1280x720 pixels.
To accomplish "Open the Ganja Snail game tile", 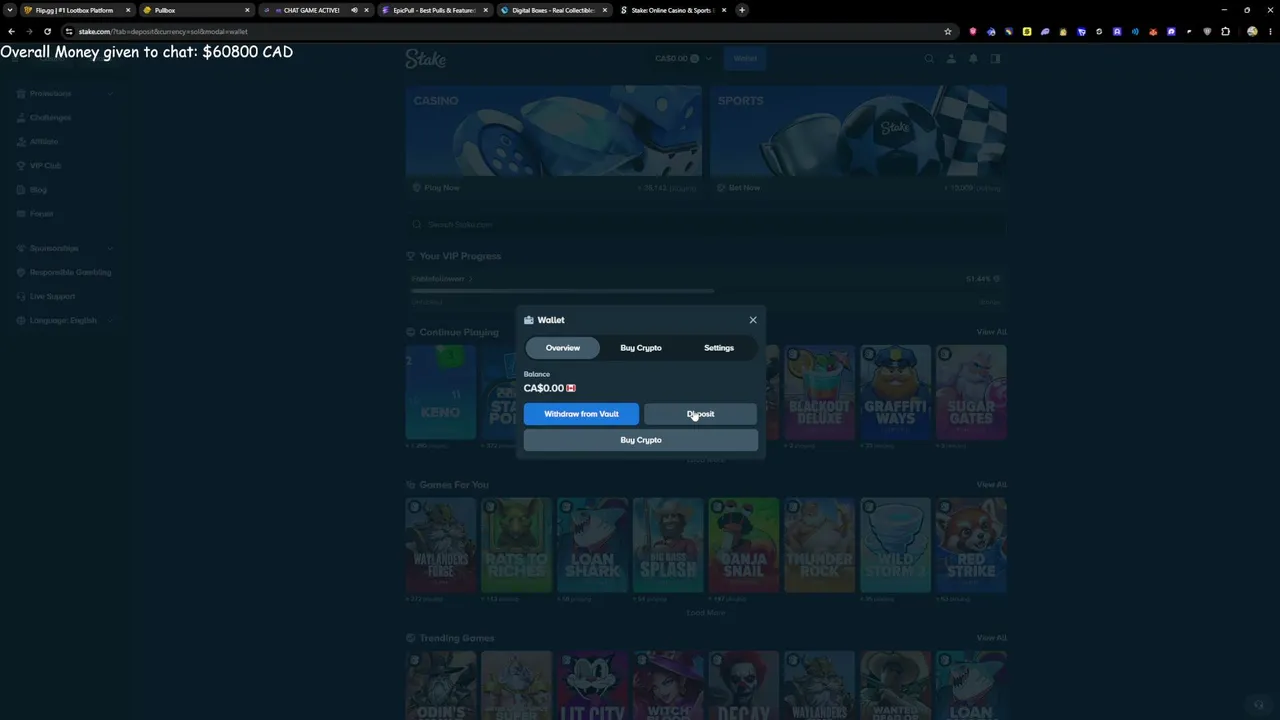I will click(744, 545).
